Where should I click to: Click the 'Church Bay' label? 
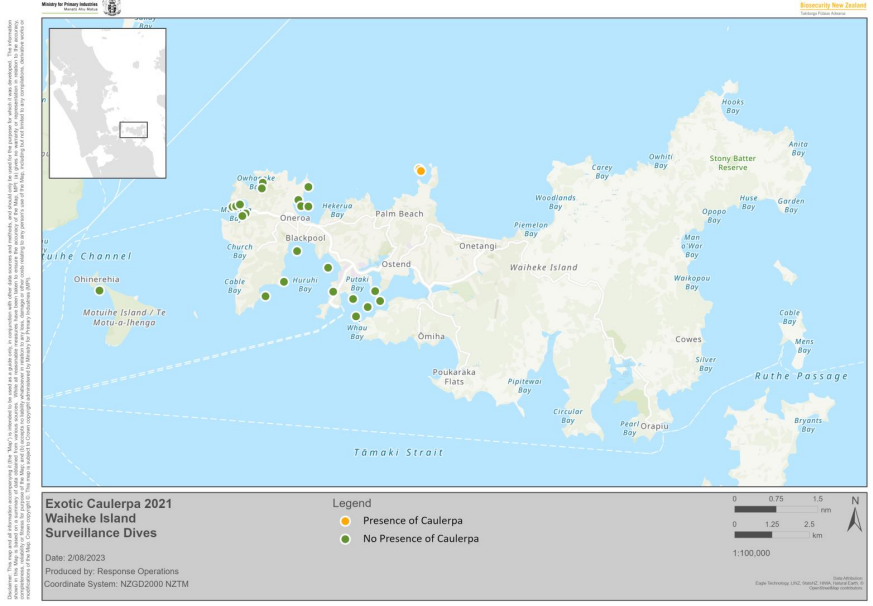click(x=239, y=251)
